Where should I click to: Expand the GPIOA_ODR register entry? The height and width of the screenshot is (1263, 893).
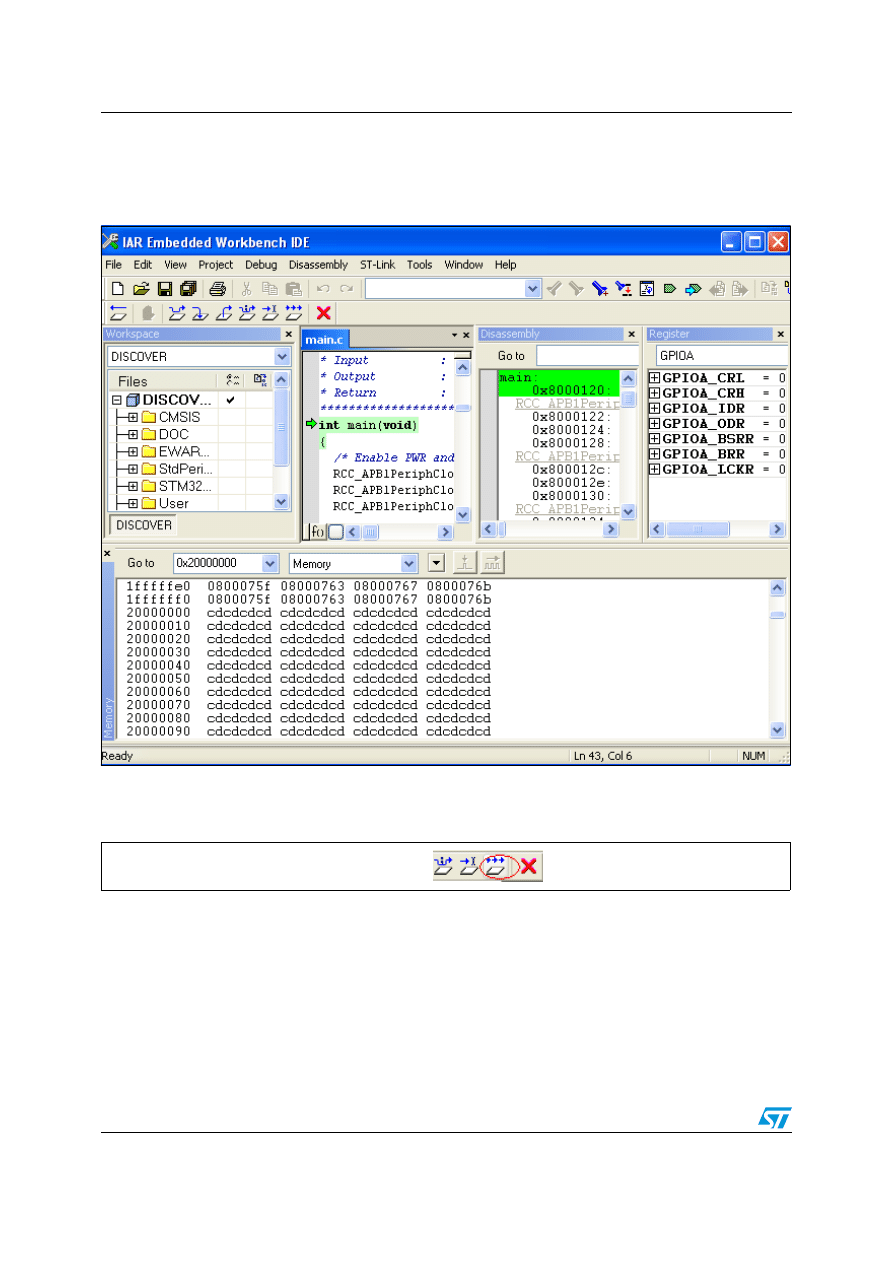pyautogui.click(x=652, y=423)
